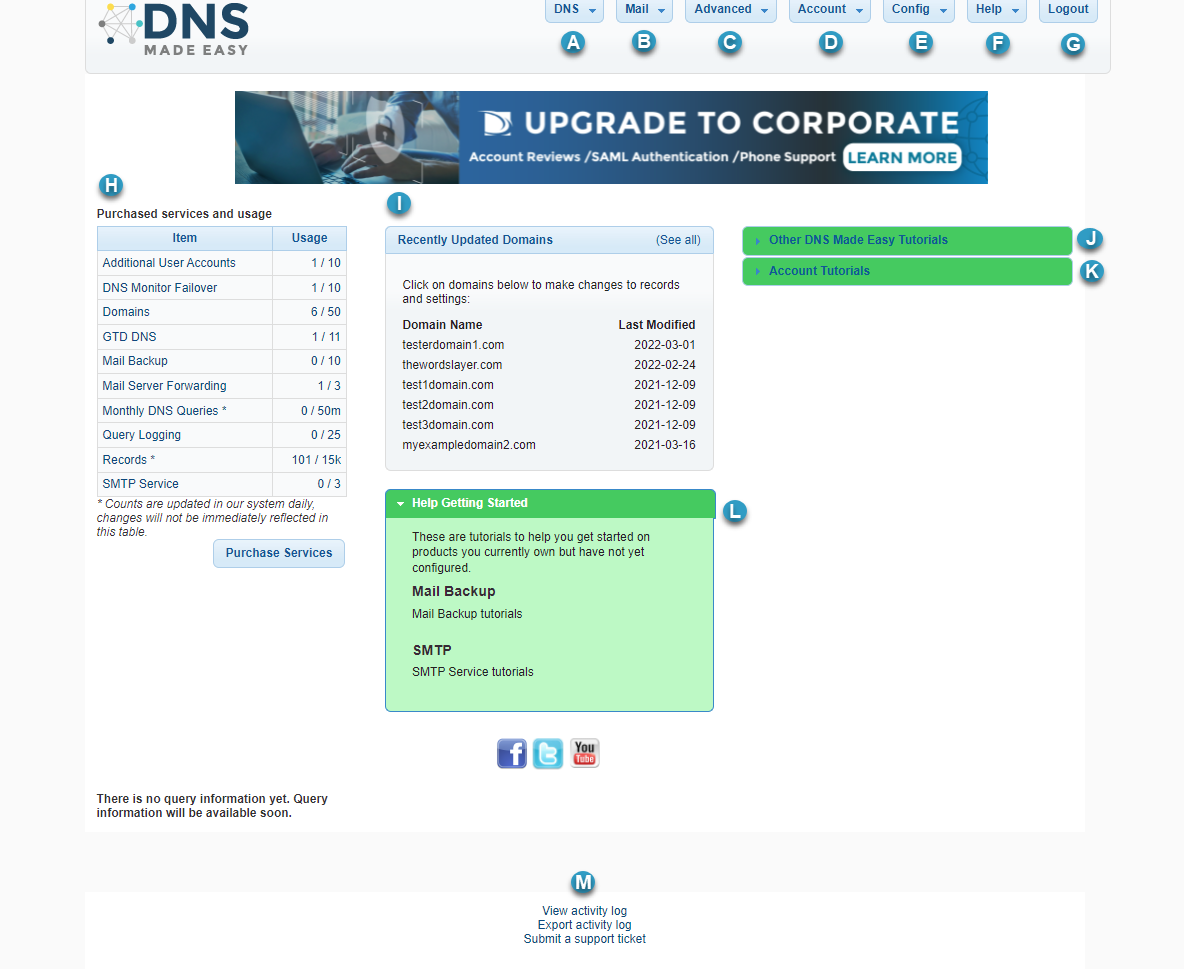
Task: Open the Advanced dropdown menu
Action: pos(730,10)
